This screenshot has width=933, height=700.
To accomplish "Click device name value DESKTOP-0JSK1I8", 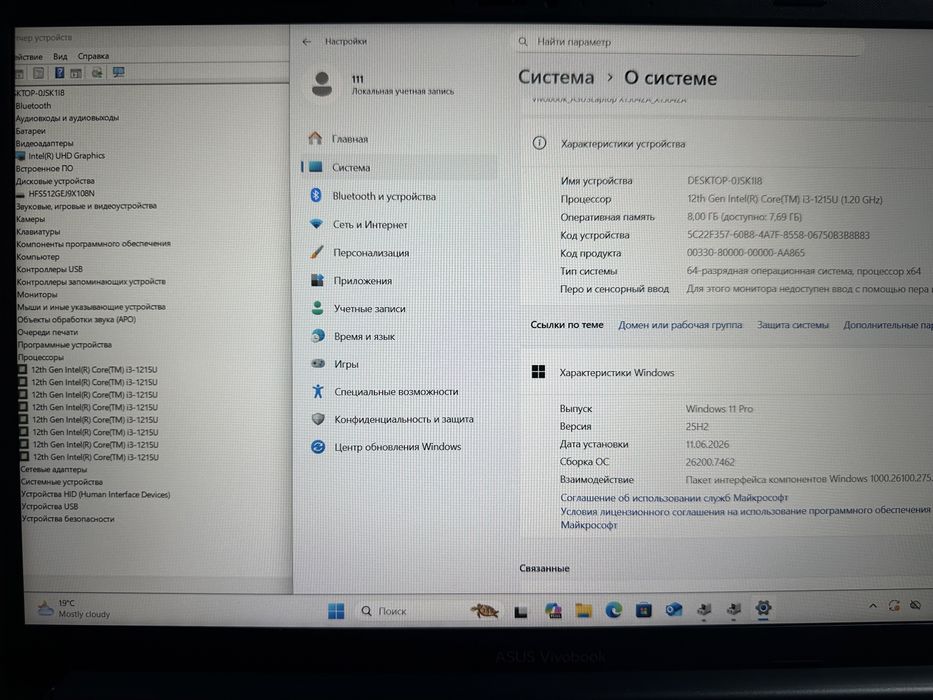I will [x=725, y=180].
